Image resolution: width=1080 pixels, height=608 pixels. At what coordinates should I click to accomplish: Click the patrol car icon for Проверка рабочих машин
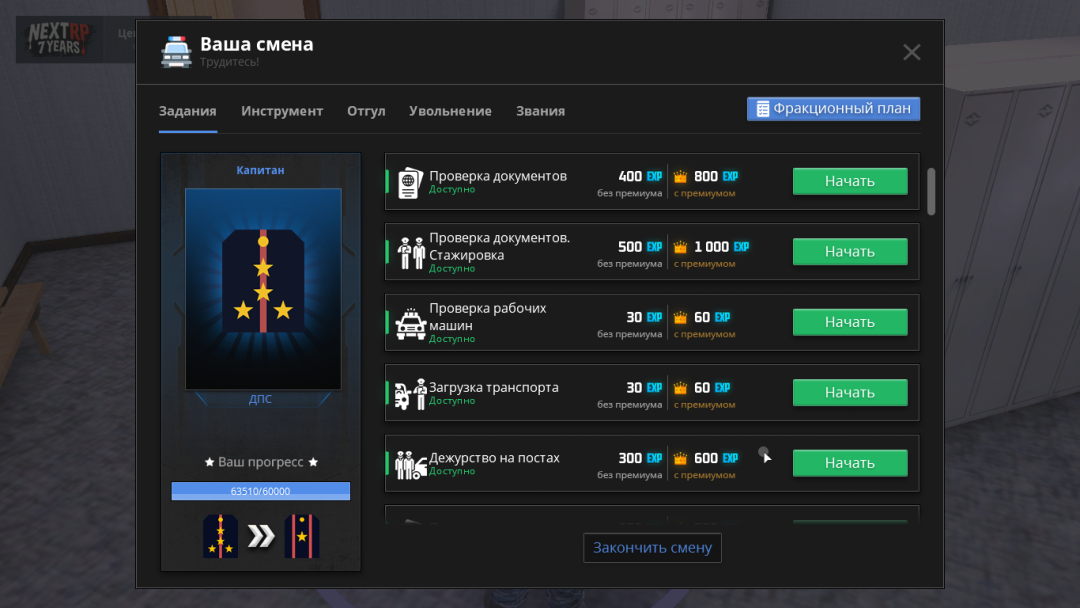click(x=410, y=324)
